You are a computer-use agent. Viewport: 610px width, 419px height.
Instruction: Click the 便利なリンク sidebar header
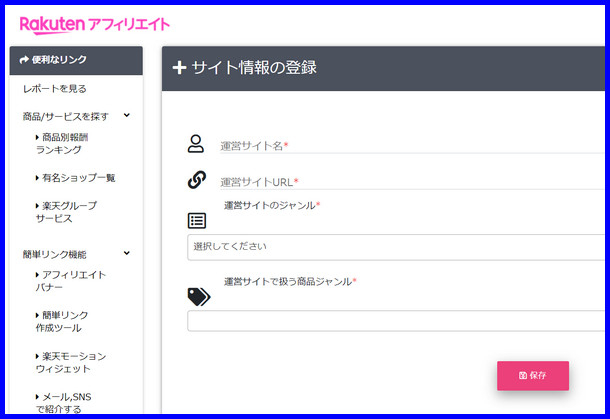[x=76, y=60]
